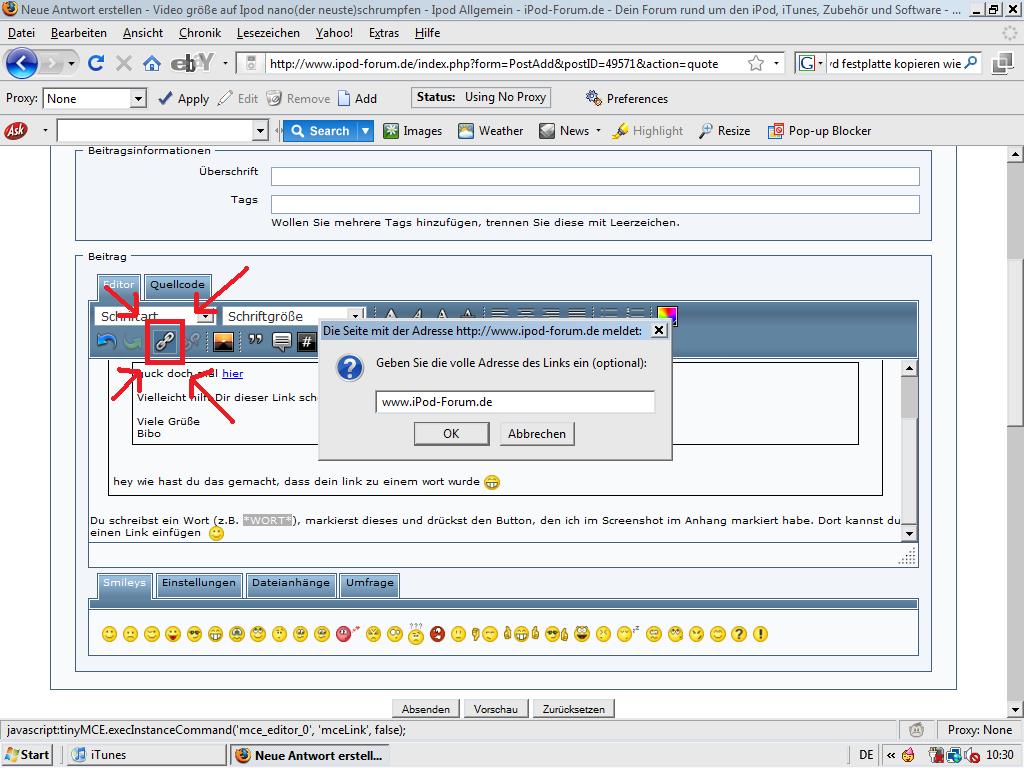Insert the thumbs-down smiley
The height and width of the screenshot is (768, 1024).
(486, 633)
